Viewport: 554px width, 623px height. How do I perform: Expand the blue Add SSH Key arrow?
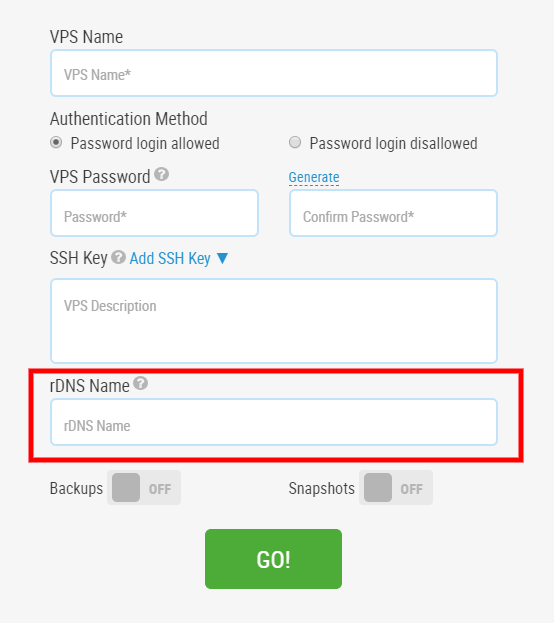(223, 258)
